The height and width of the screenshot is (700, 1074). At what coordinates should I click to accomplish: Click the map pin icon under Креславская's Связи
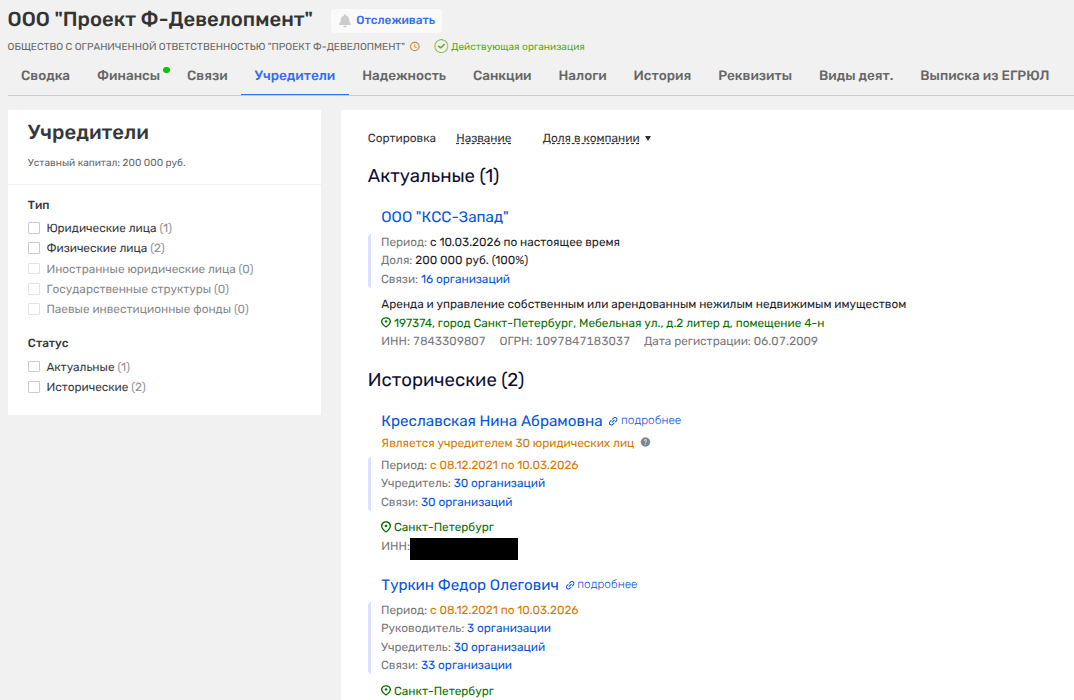386,527
